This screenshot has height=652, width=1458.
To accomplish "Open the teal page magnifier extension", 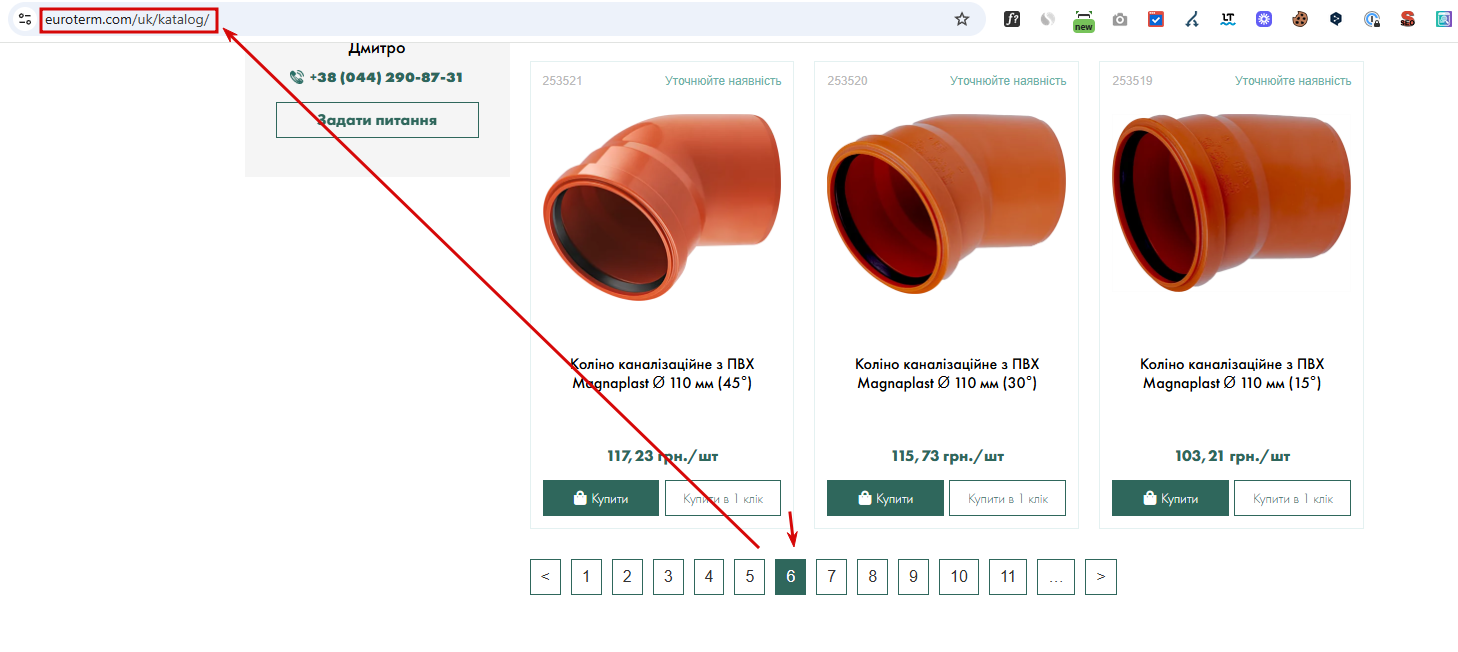I will [1444, 19].
